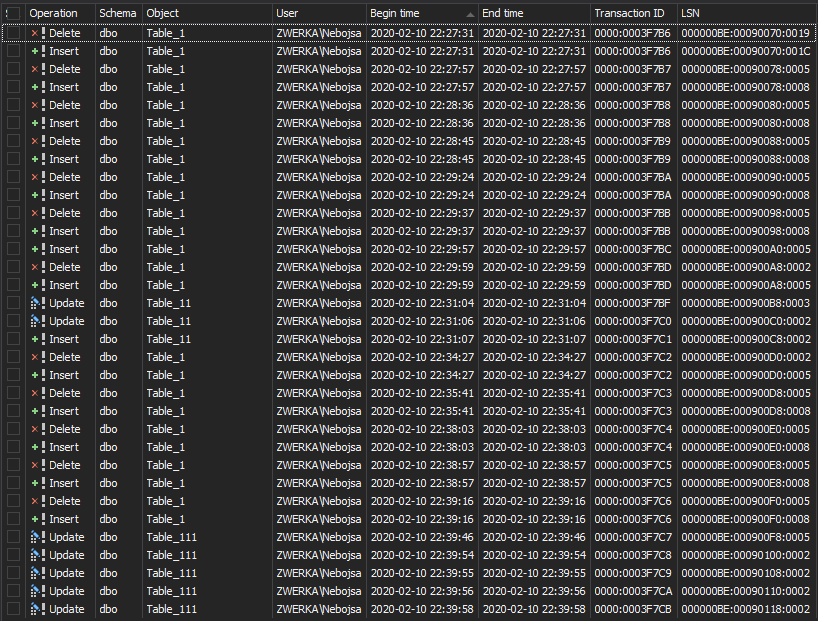Viewport: 818px width, 621px height.
Task: Click the Insert icon in the 22:28:45 row
Action: coord(35,159)
